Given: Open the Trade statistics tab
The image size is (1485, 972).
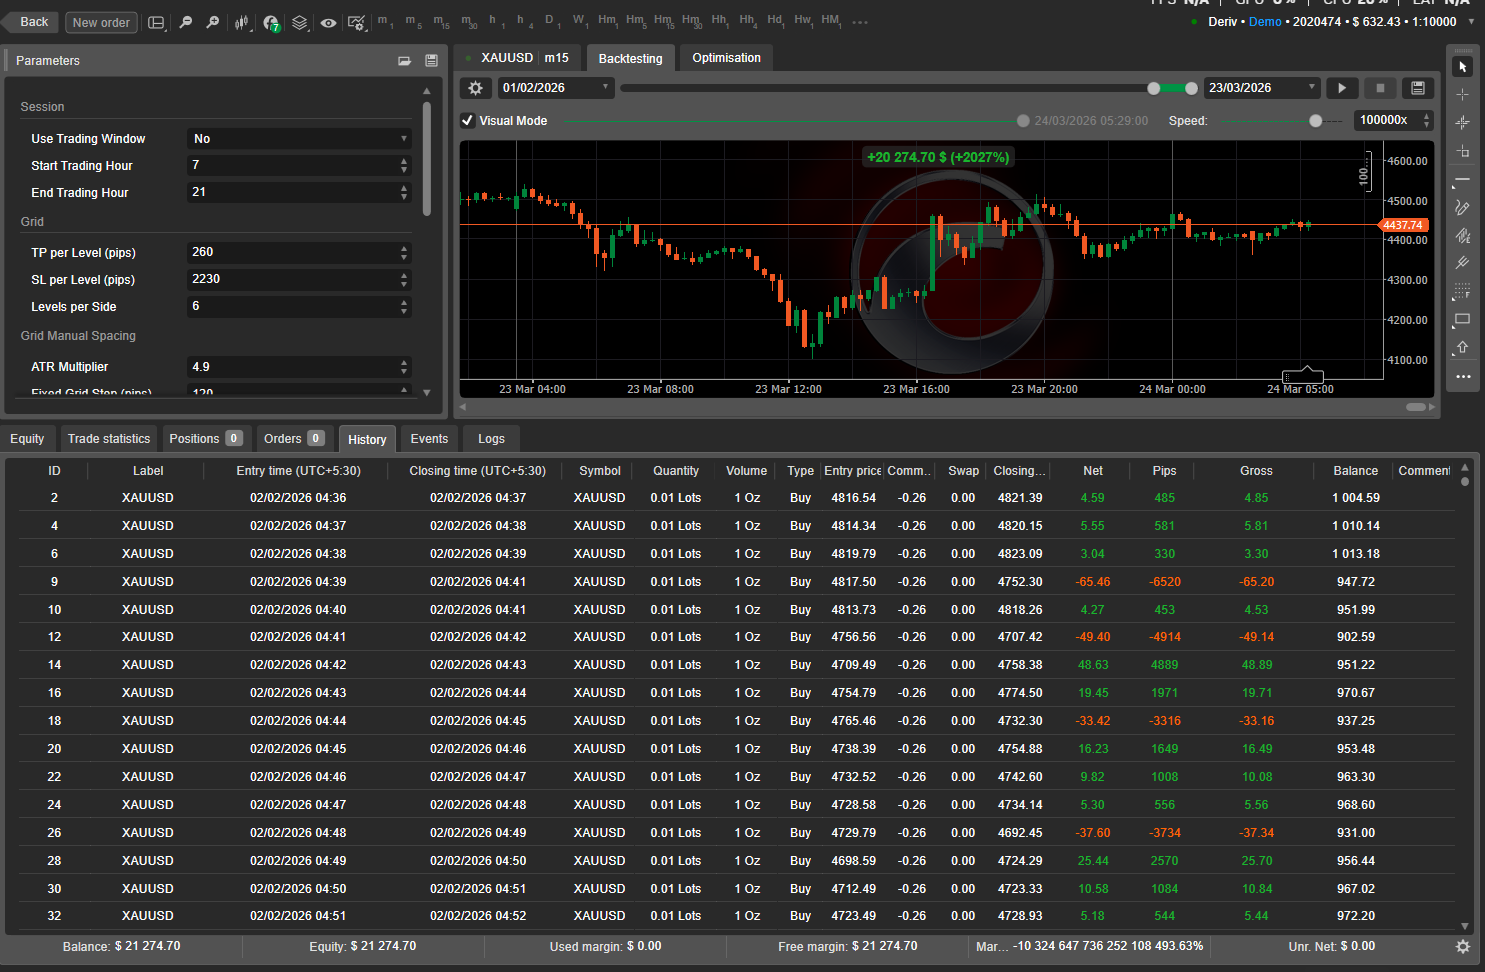Looking at the screenshot, I should click(x=109, y=439).
